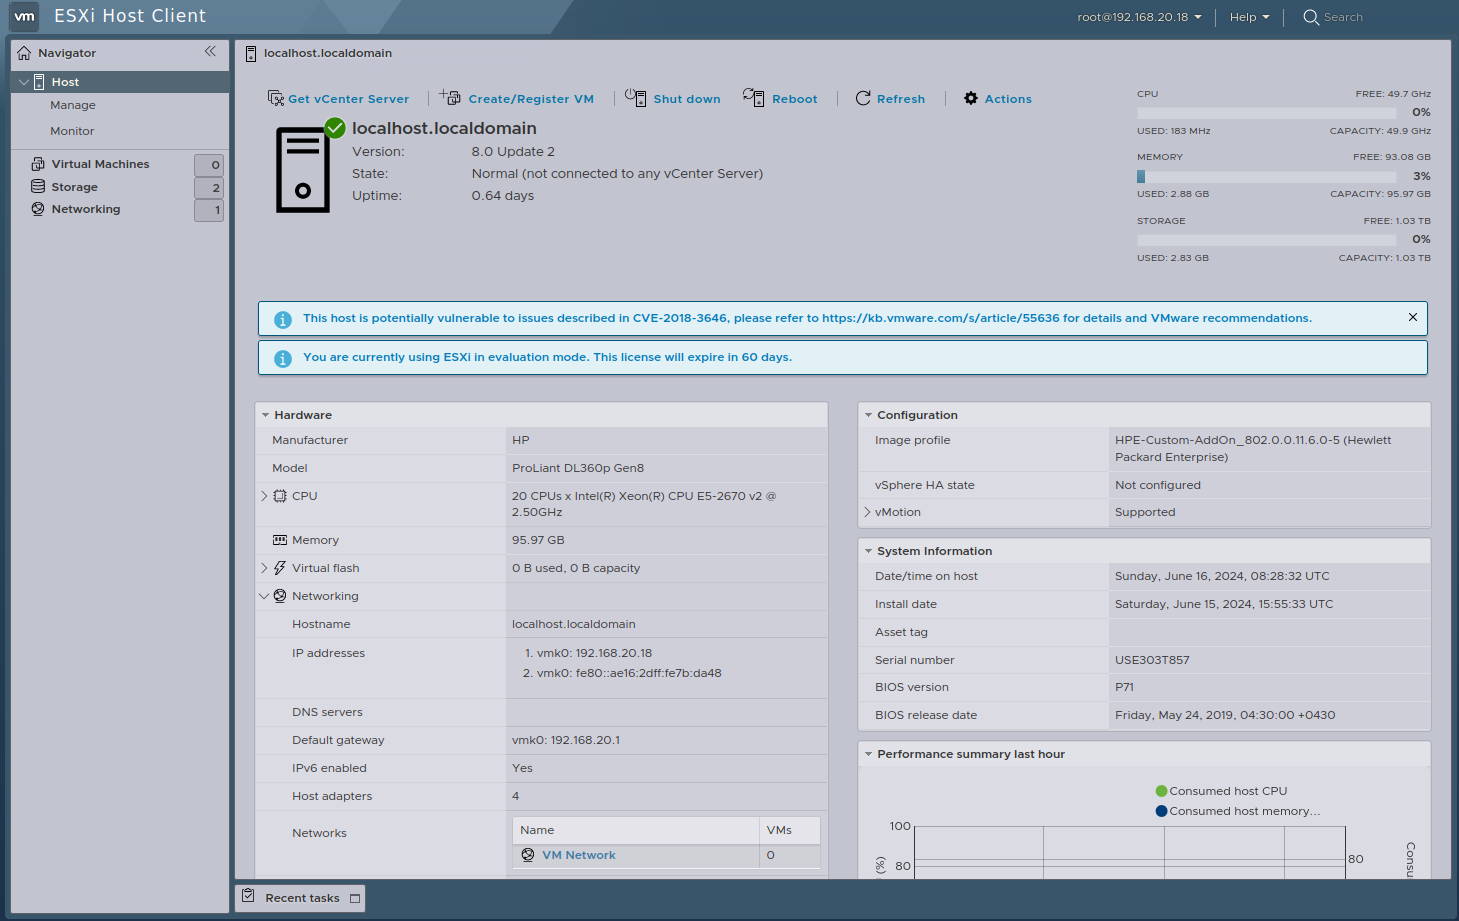The height and width of the screenshot is (921, 1459).
Task: Click the Refresh icon in the toolbar
Action: 862,98
